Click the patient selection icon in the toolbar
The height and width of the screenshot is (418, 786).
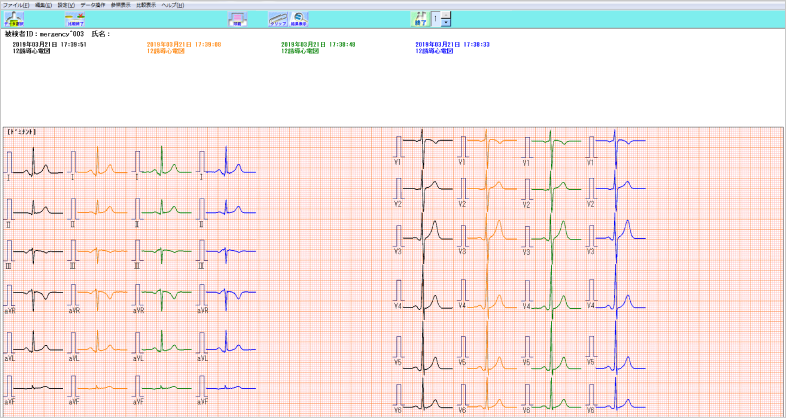click(14, 19)
